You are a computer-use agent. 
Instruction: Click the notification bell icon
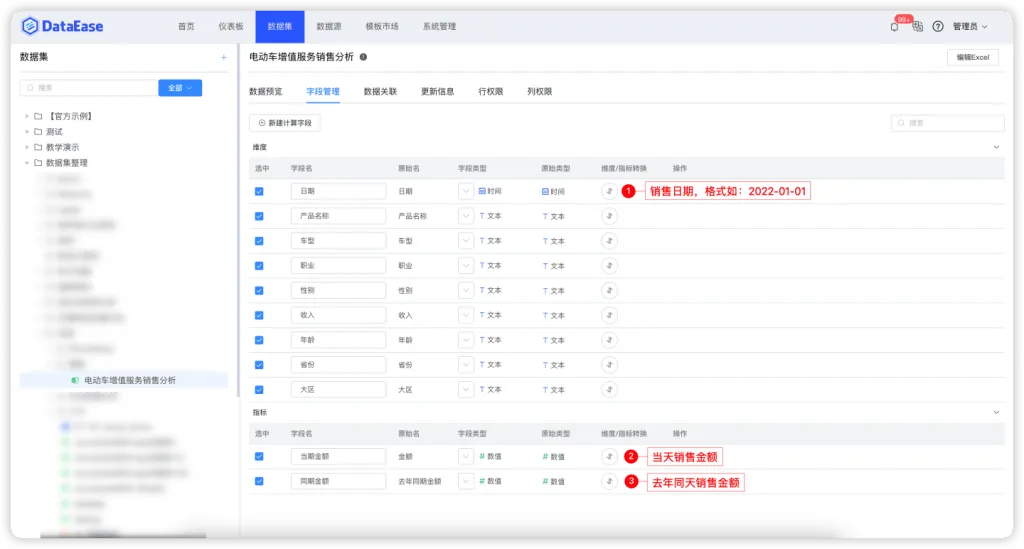click(894, 27)
